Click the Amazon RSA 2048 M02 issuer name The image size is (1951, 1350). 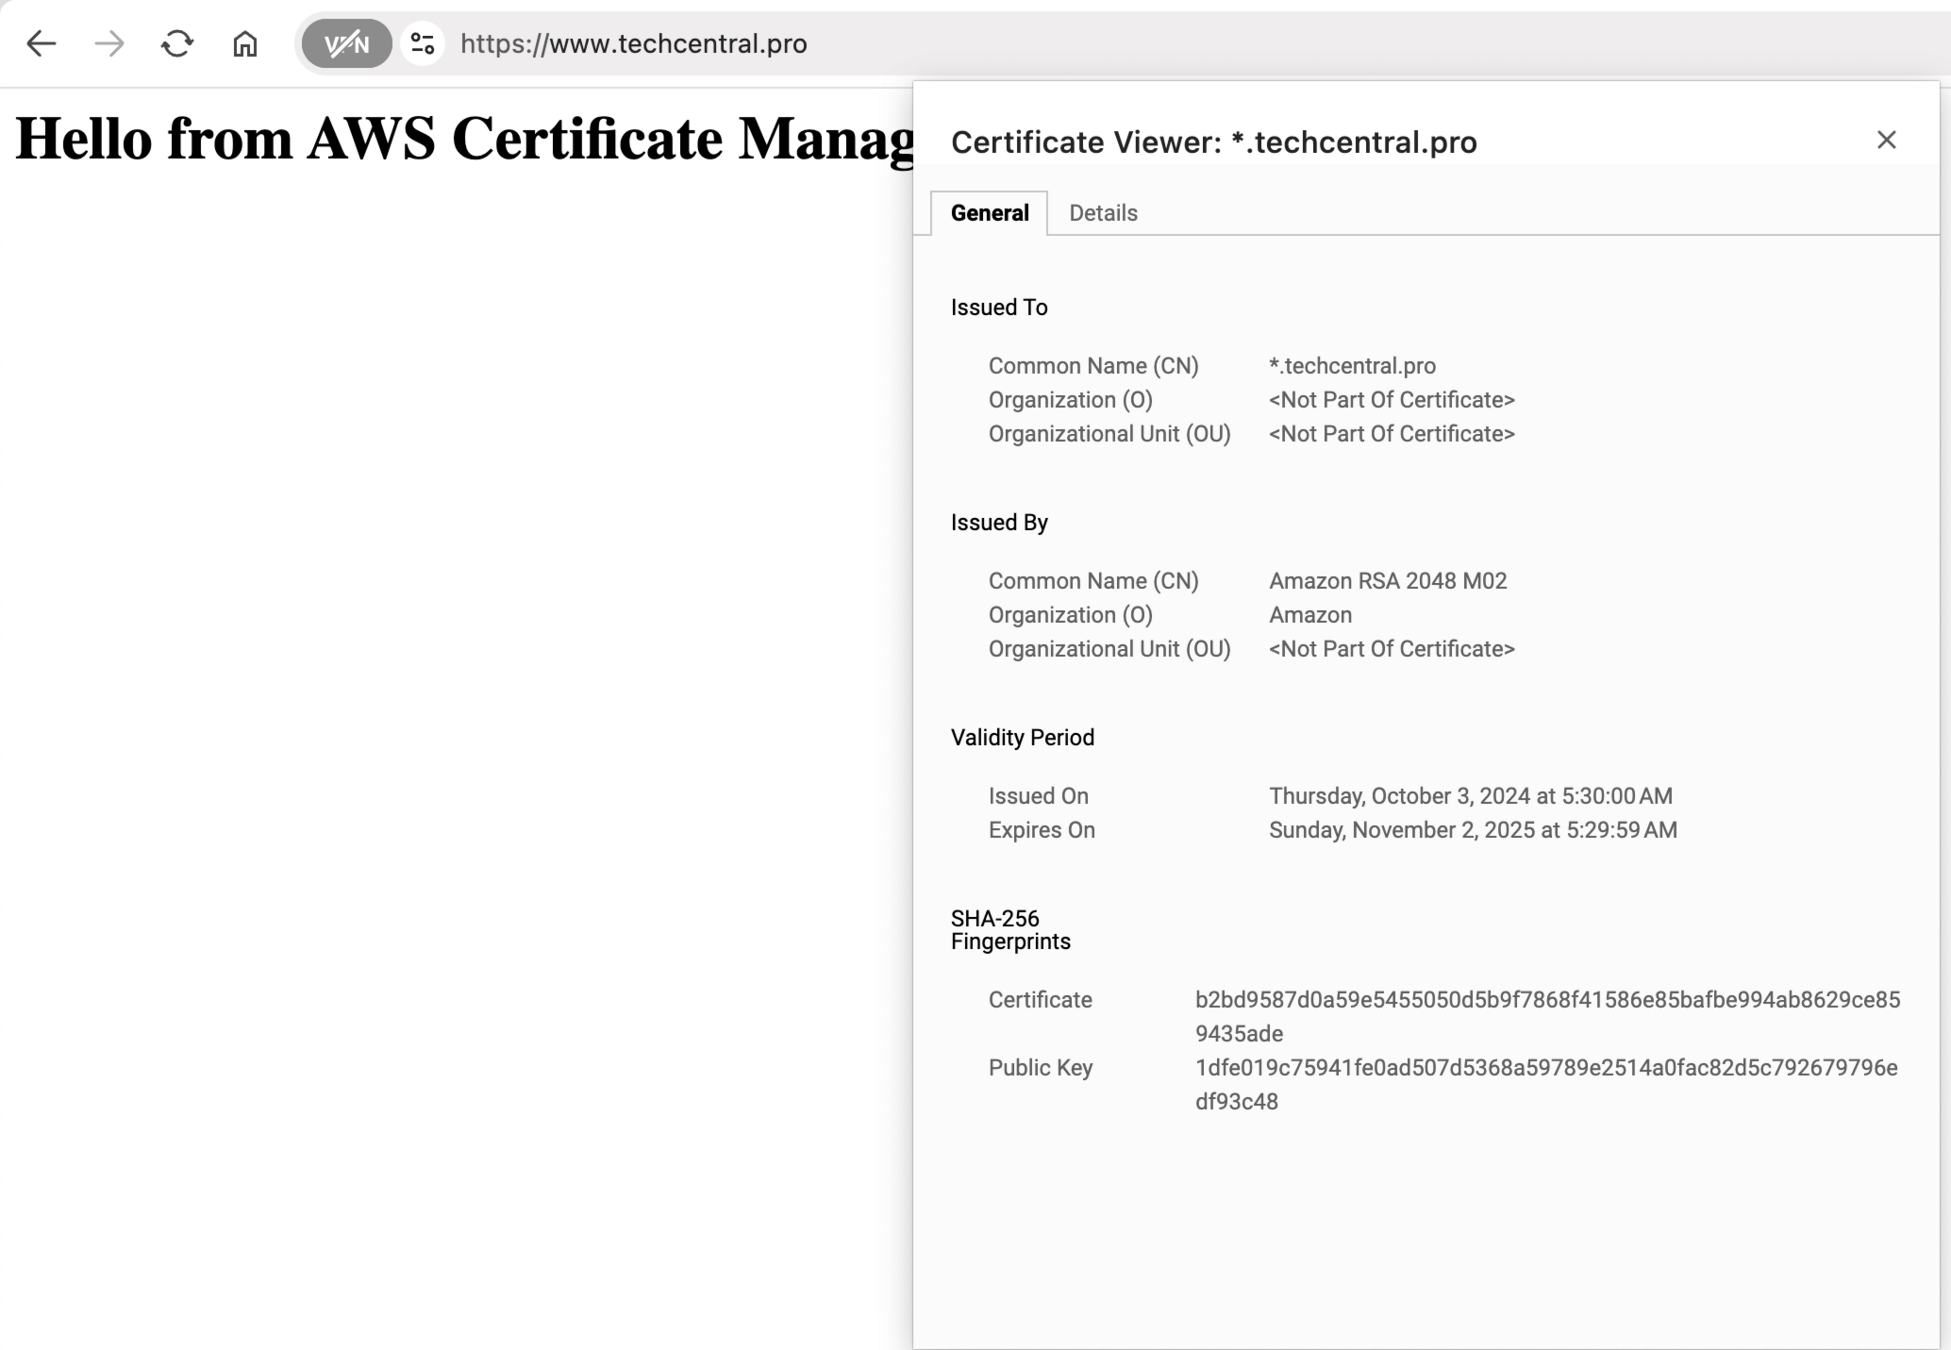(x=1387, y=581)
